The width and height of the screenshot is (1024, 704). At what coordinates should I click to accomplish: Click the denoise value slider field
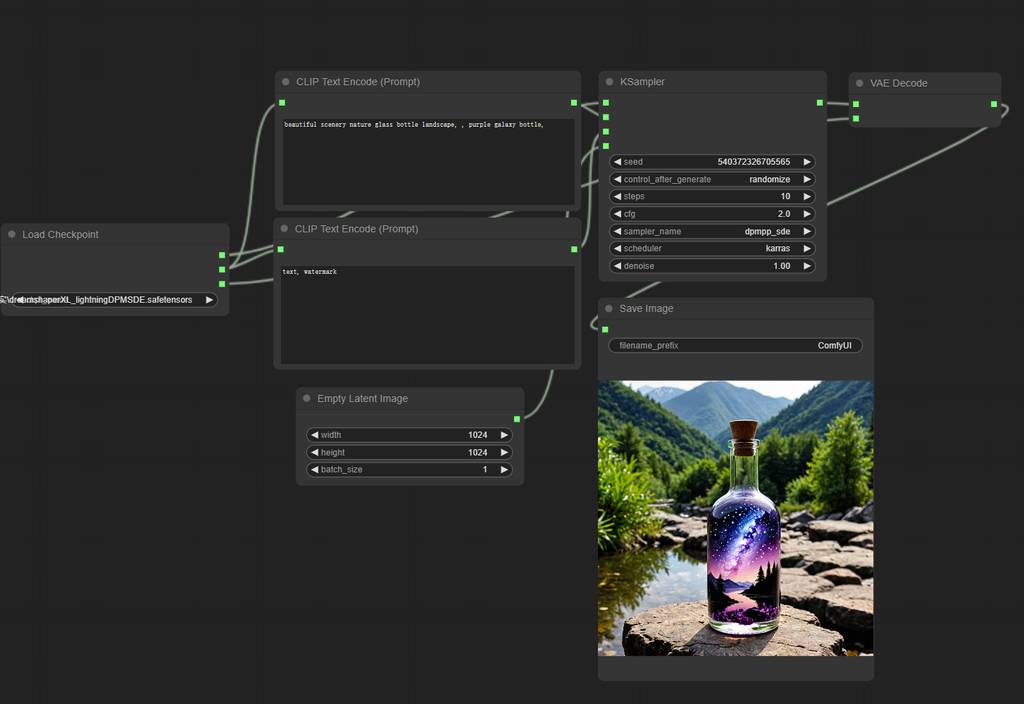[x=712, y=266]
